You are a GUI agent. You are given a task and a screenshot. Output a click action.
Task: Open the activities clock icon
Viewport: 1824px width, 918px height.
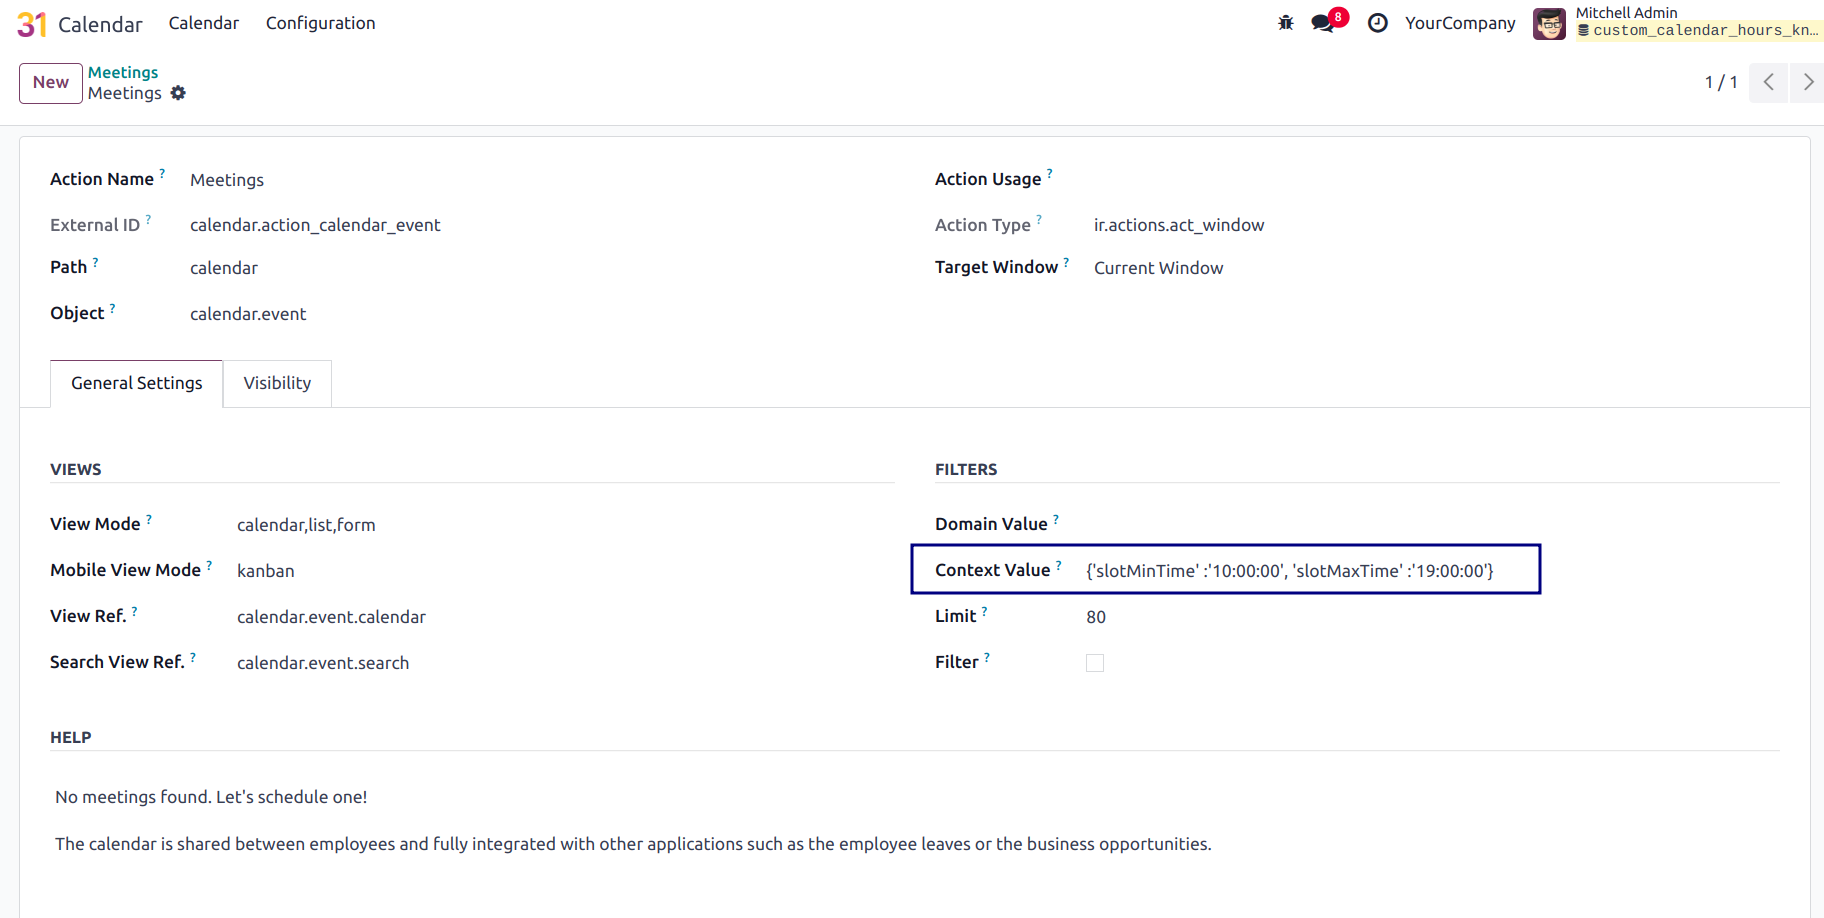[x=1378, y=23]
